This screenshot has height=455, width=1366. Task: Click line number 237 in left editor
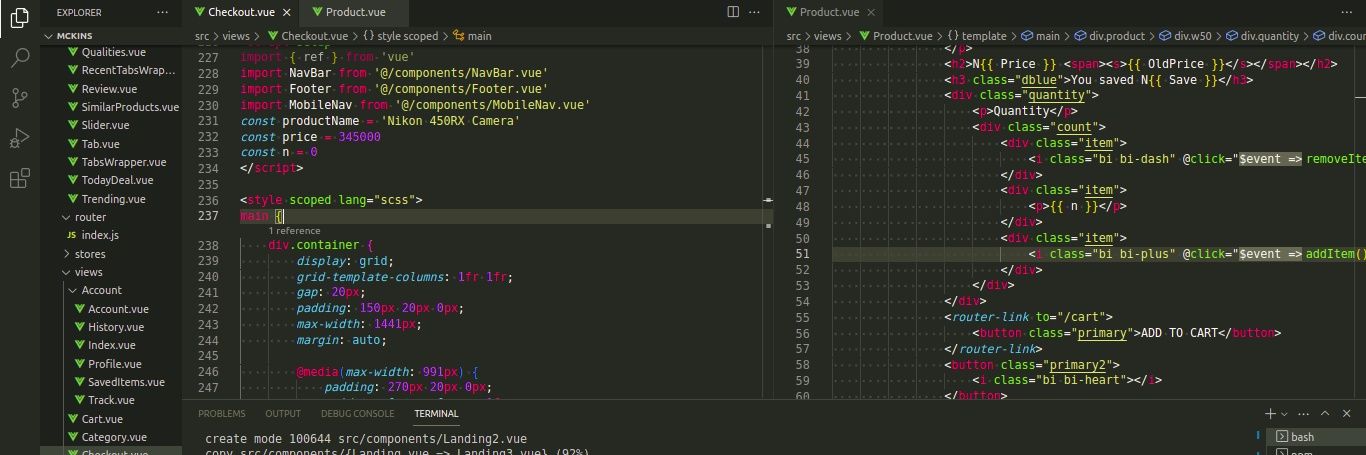click(x=207, y=216)
